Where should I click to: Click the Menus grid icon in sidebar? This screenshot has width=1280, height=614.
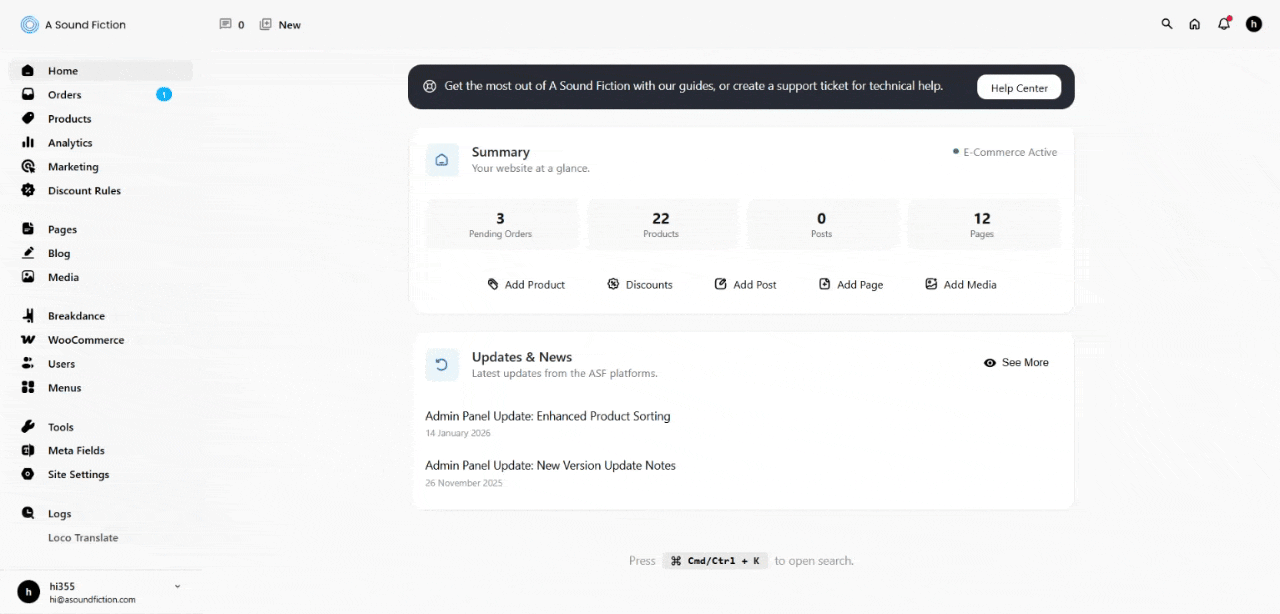click(x=28, y=387)
